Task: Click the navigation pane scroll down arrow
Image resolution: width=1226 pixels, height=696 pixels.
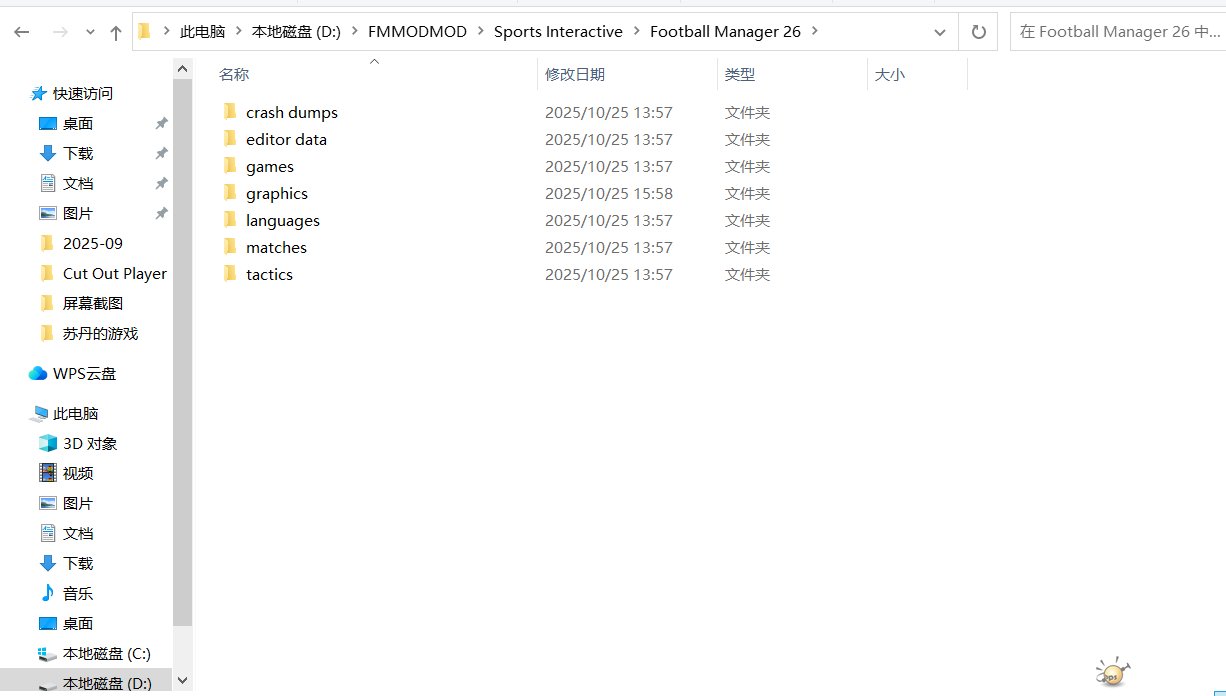Action: pyautogui.click(x=182, y=680)
